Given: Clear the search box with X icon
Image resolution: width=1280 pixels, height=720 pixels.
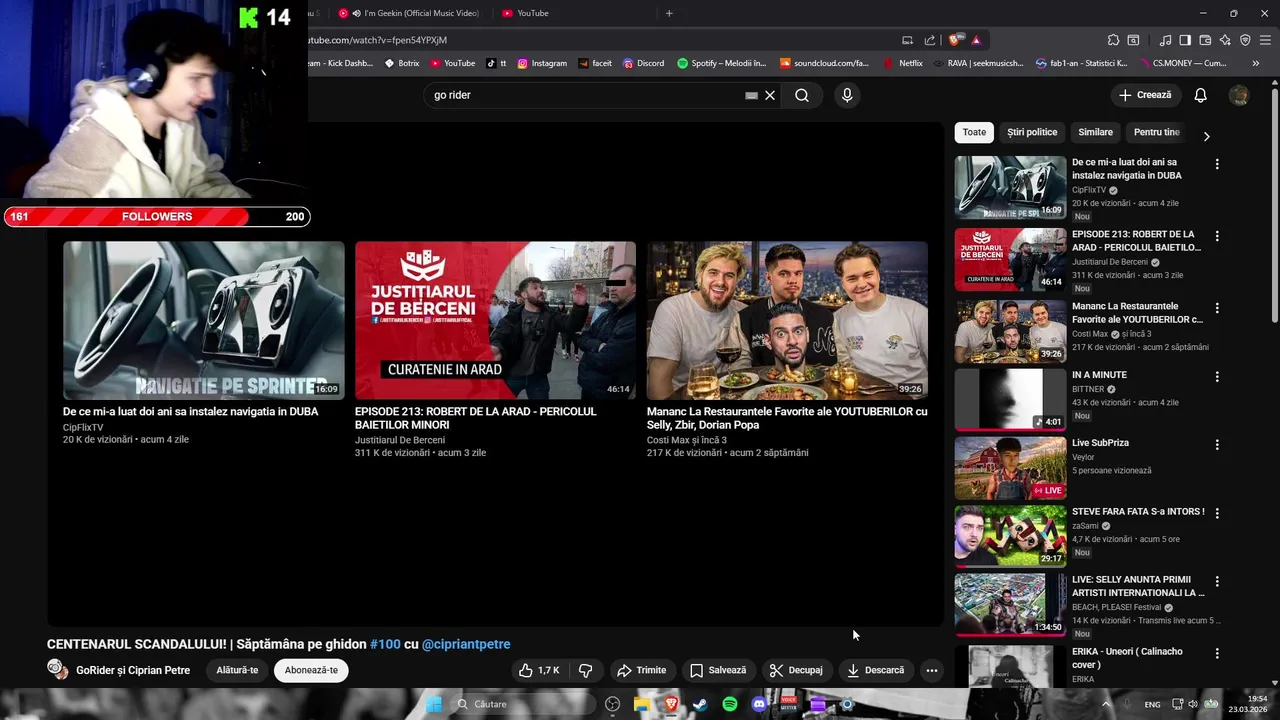Looking at the screenshot, I should (x=770, y=95).
